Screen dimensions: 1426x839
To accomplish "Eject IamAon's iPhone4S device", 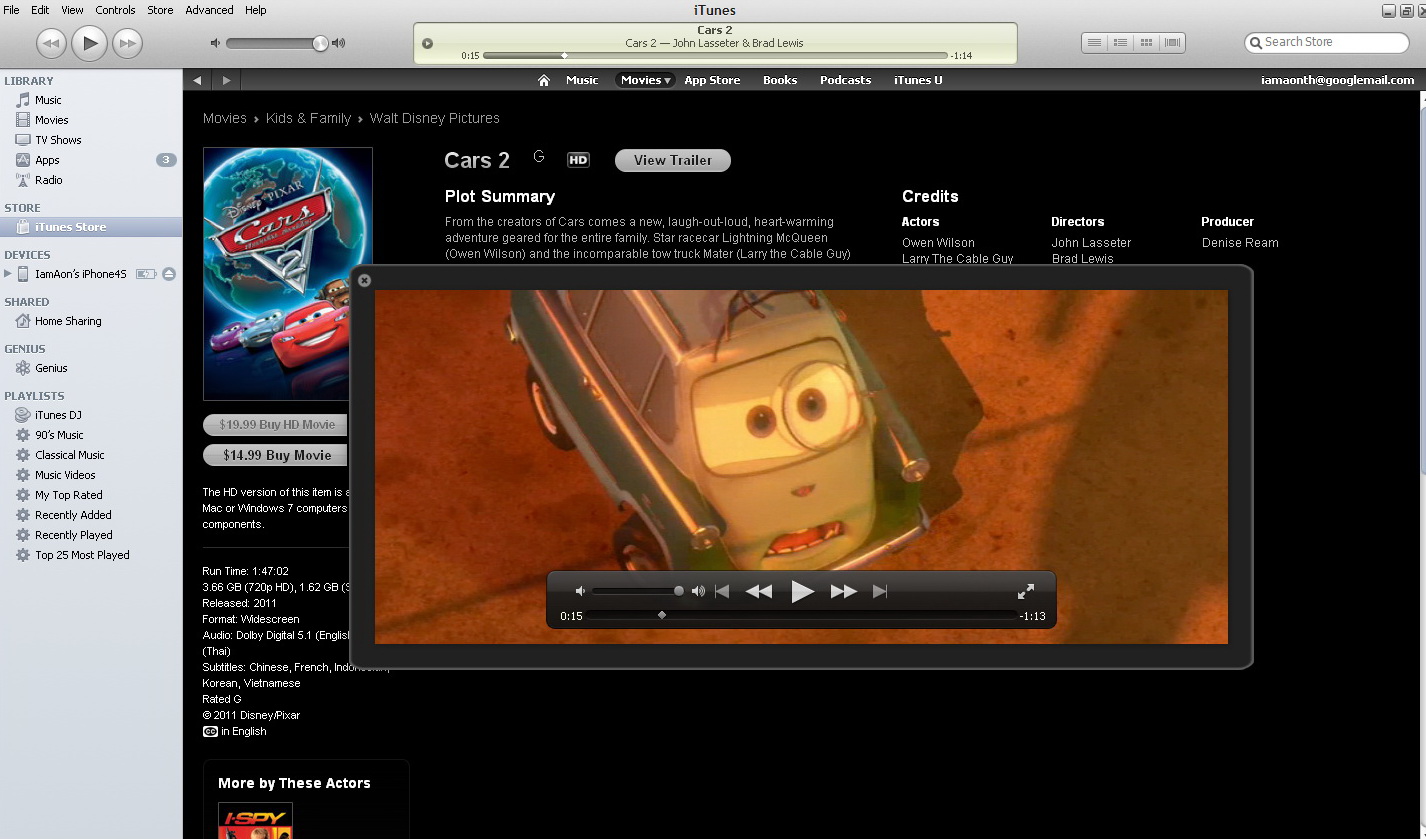I will (x=169, y=274).
